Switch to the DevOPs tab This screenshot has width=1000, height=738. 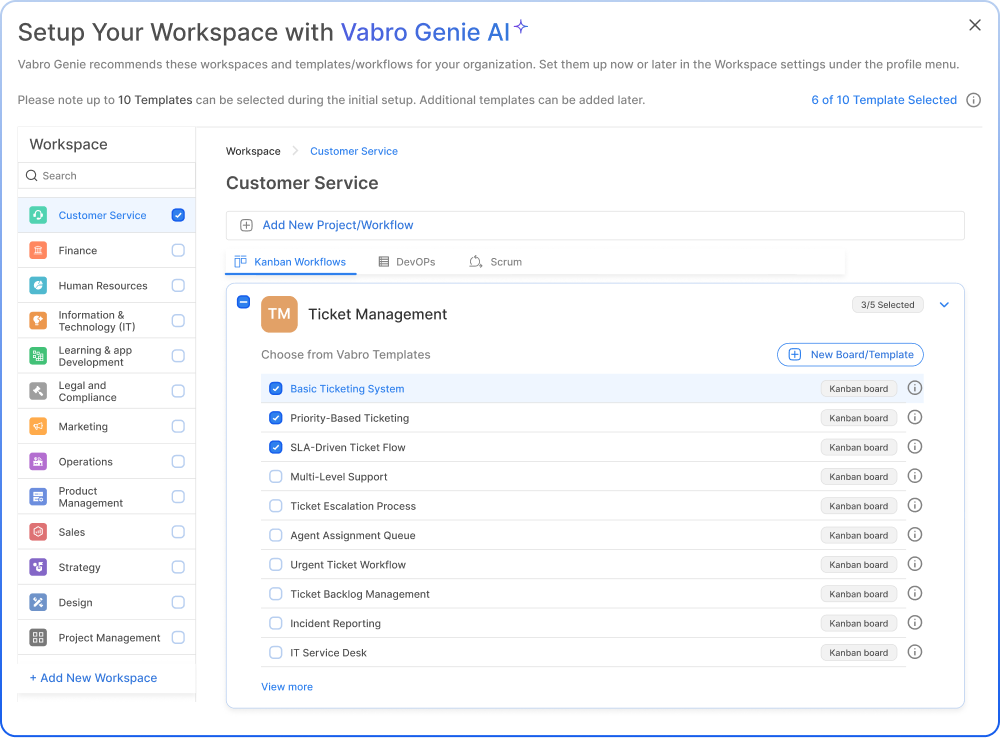407,262
